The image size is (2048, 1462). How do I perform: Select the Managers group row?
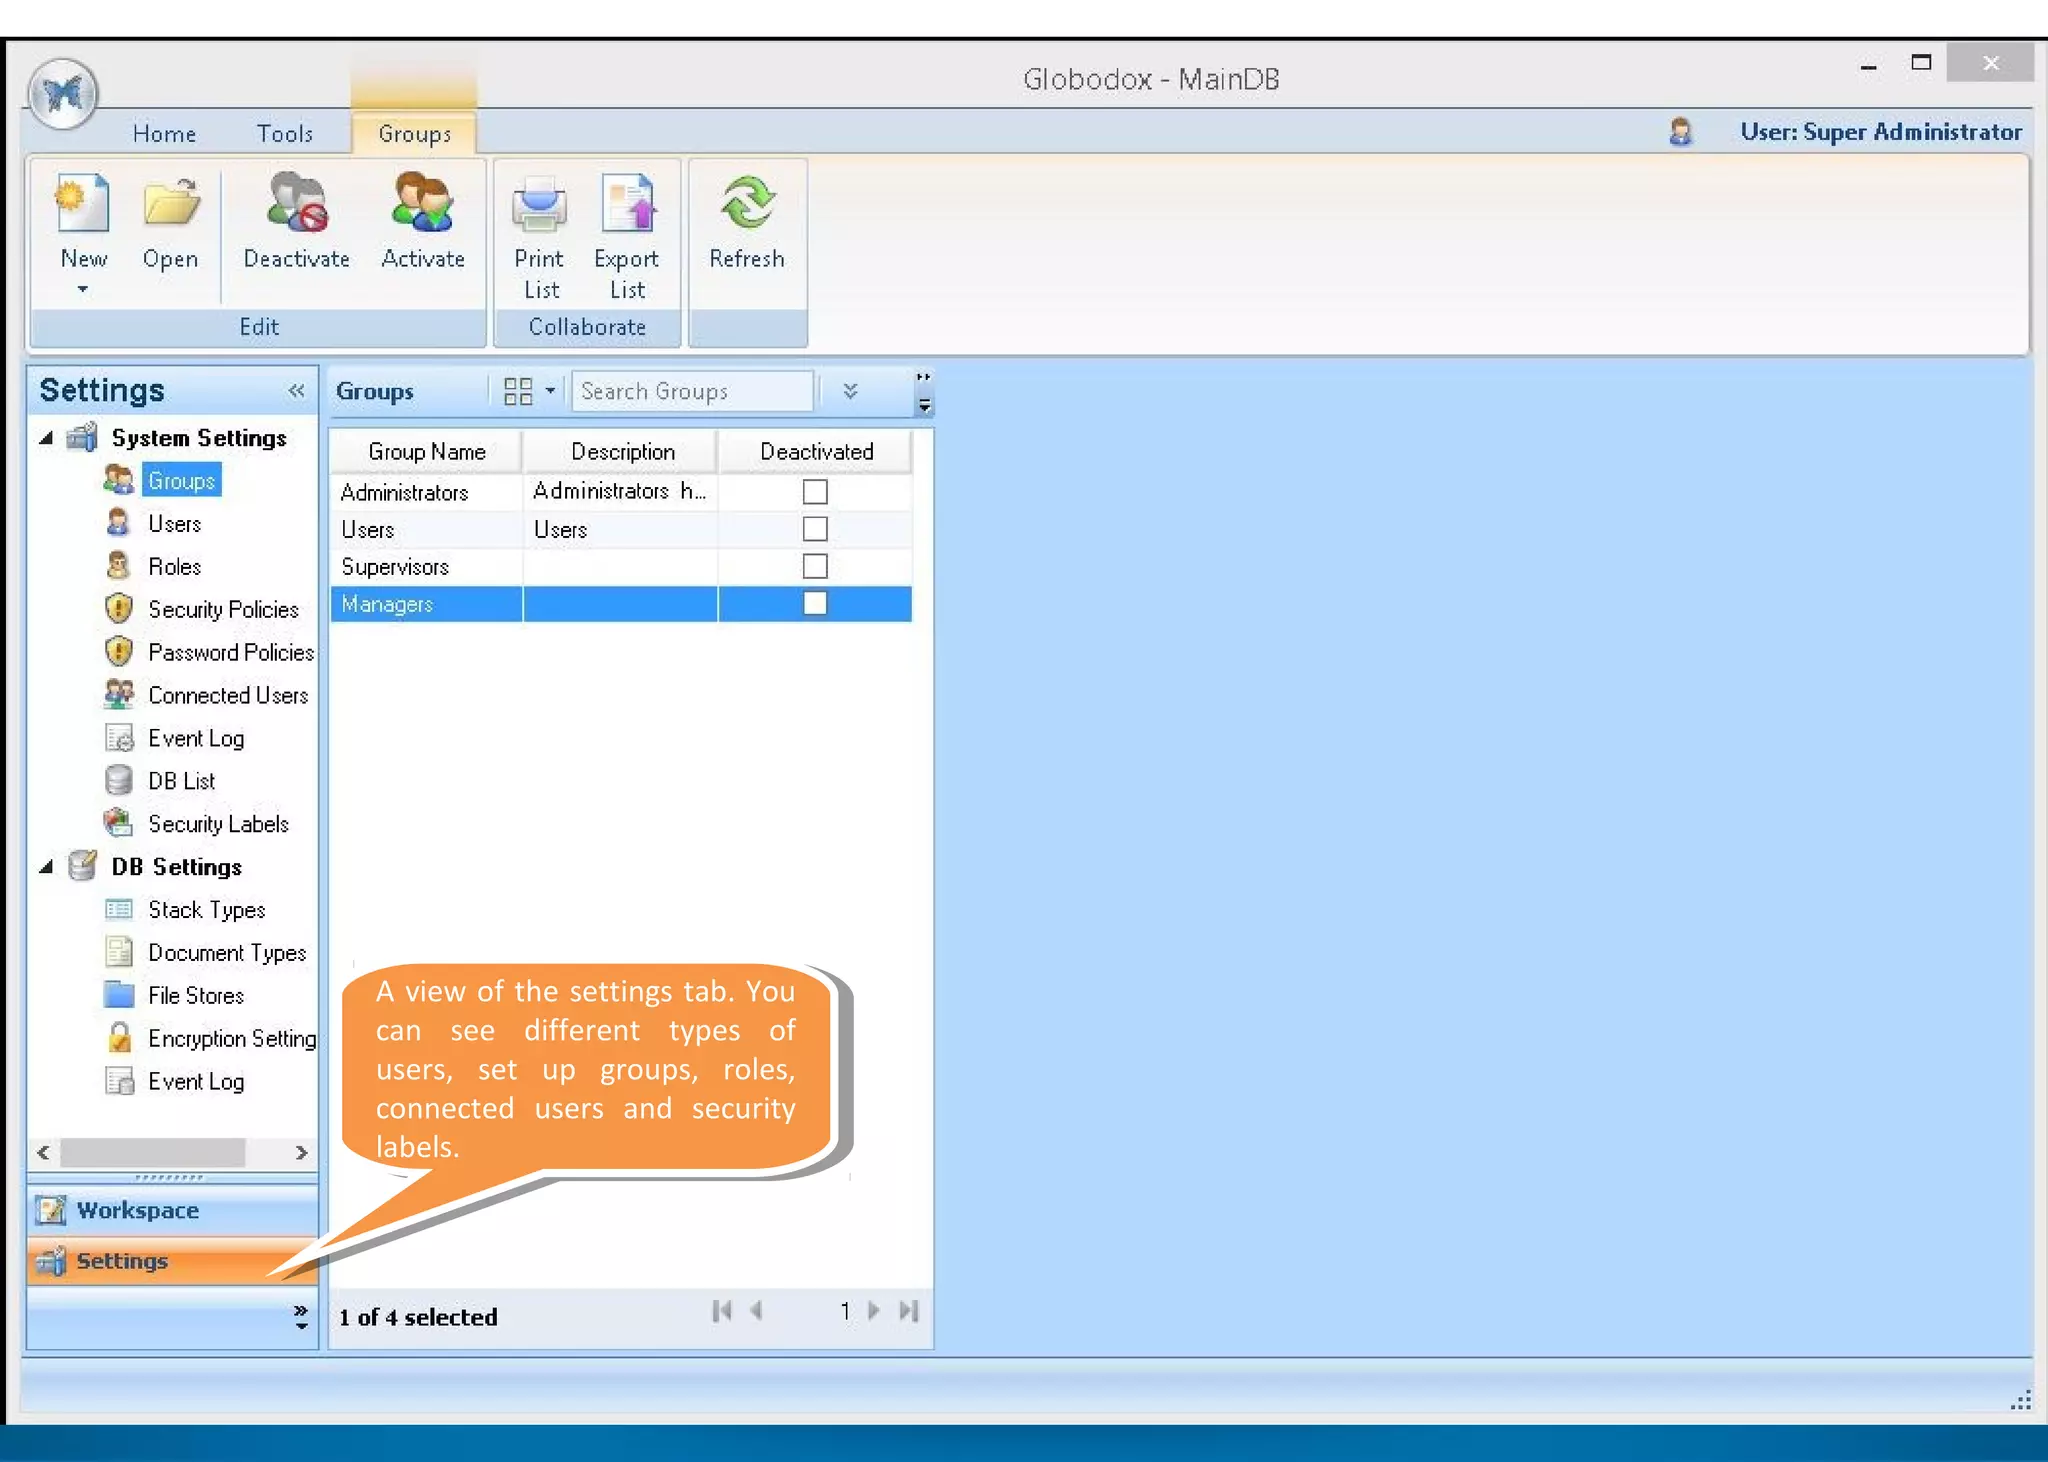pos(621,604)
